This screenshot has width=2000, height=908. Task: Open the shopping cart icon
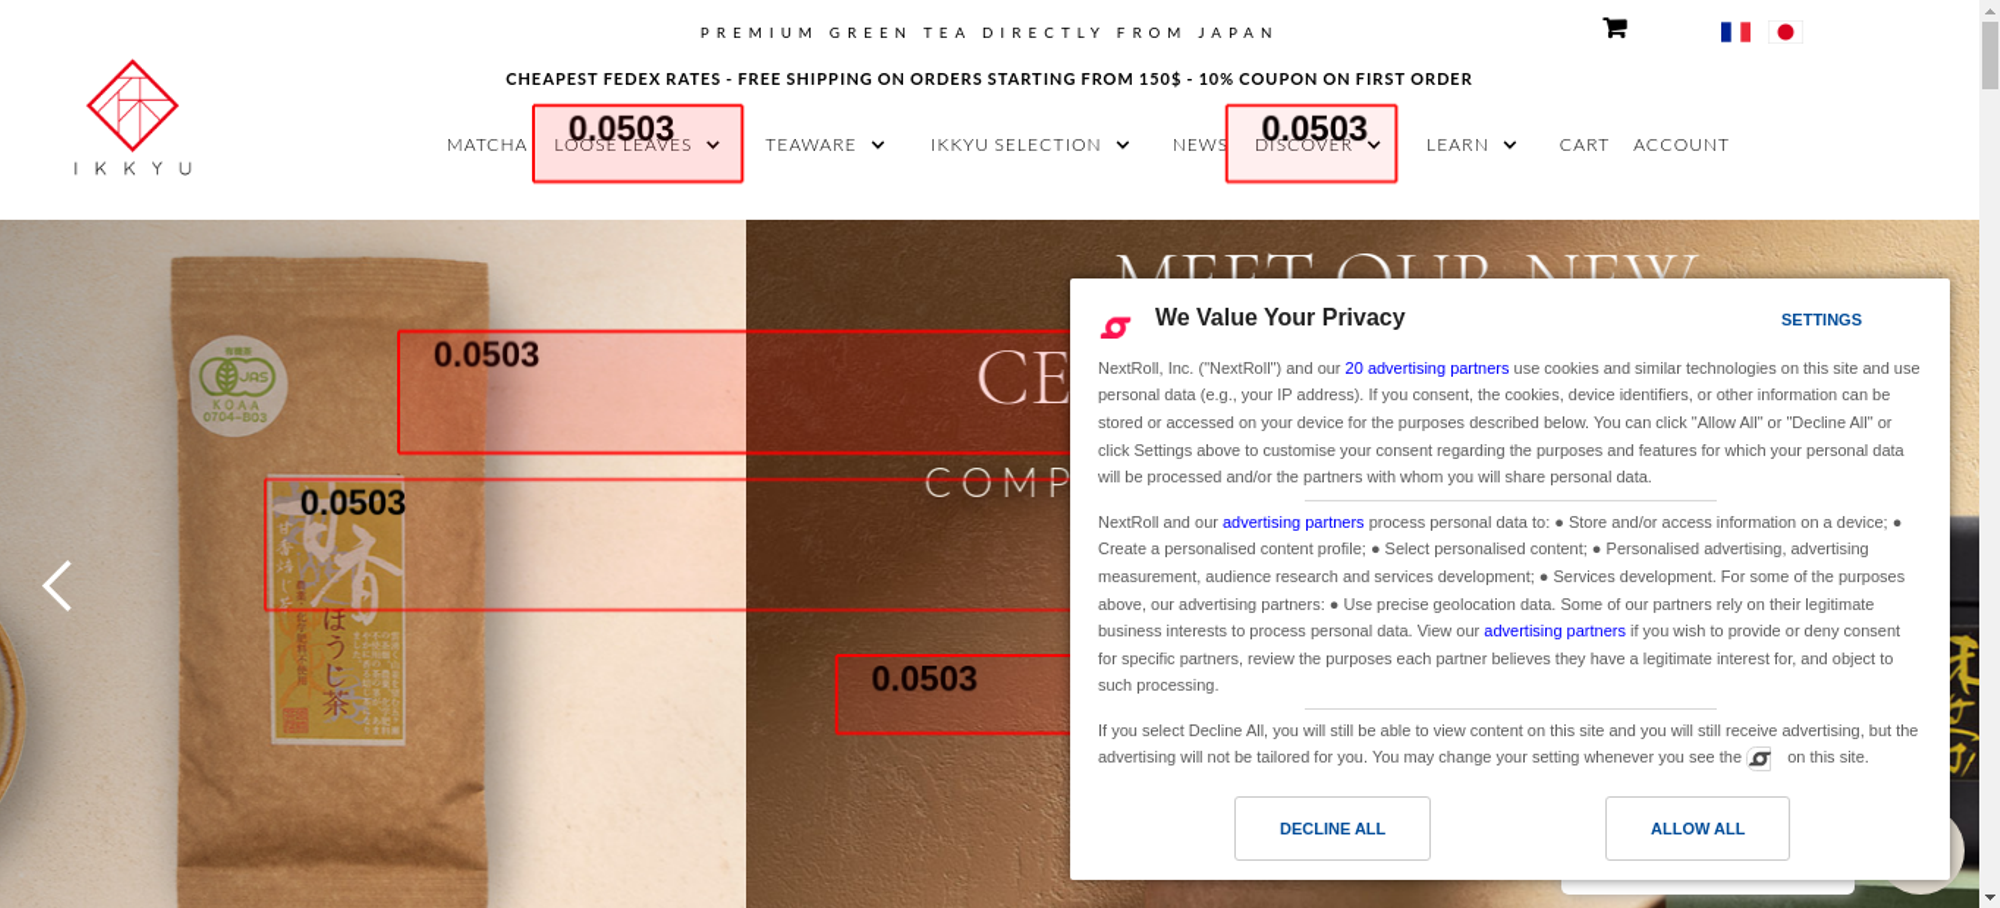(x=1614, y=28)
